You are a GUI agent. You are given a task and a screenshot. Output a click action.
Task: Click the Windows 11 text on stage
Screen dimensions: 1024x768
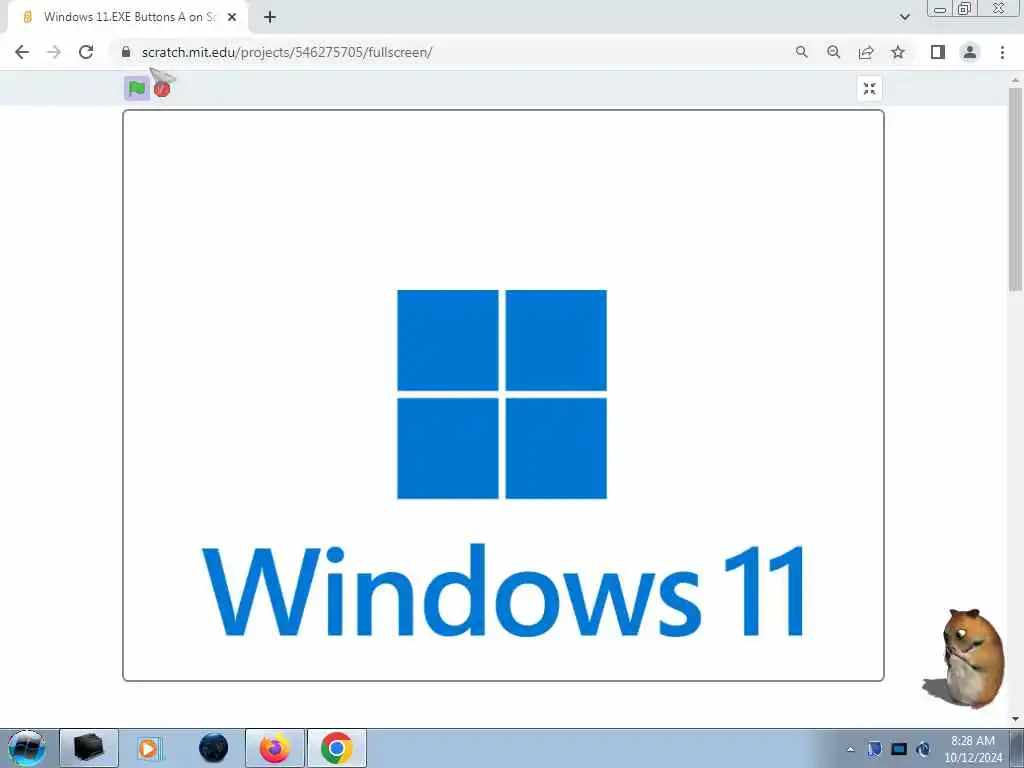pos(504,590)
